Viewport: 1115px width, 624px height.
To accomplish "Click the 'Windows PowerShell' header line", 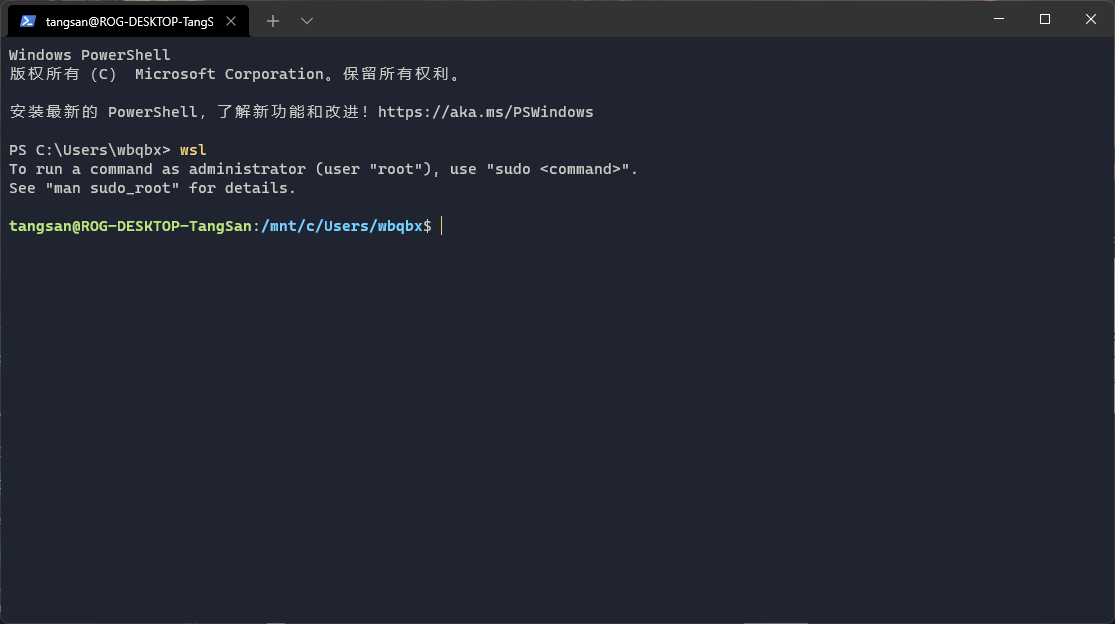I will point(90,55).
